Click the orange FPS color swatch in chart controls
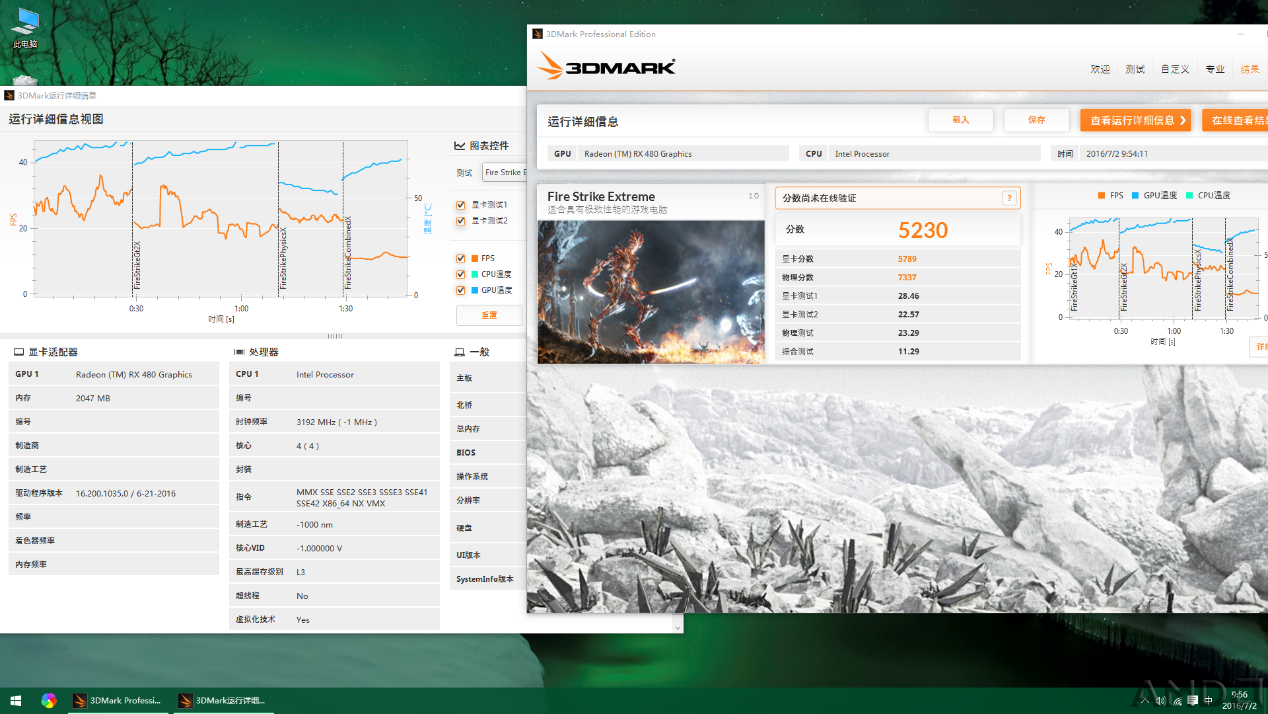Screen dimensions: 1268x714 [x=474, y=258]
